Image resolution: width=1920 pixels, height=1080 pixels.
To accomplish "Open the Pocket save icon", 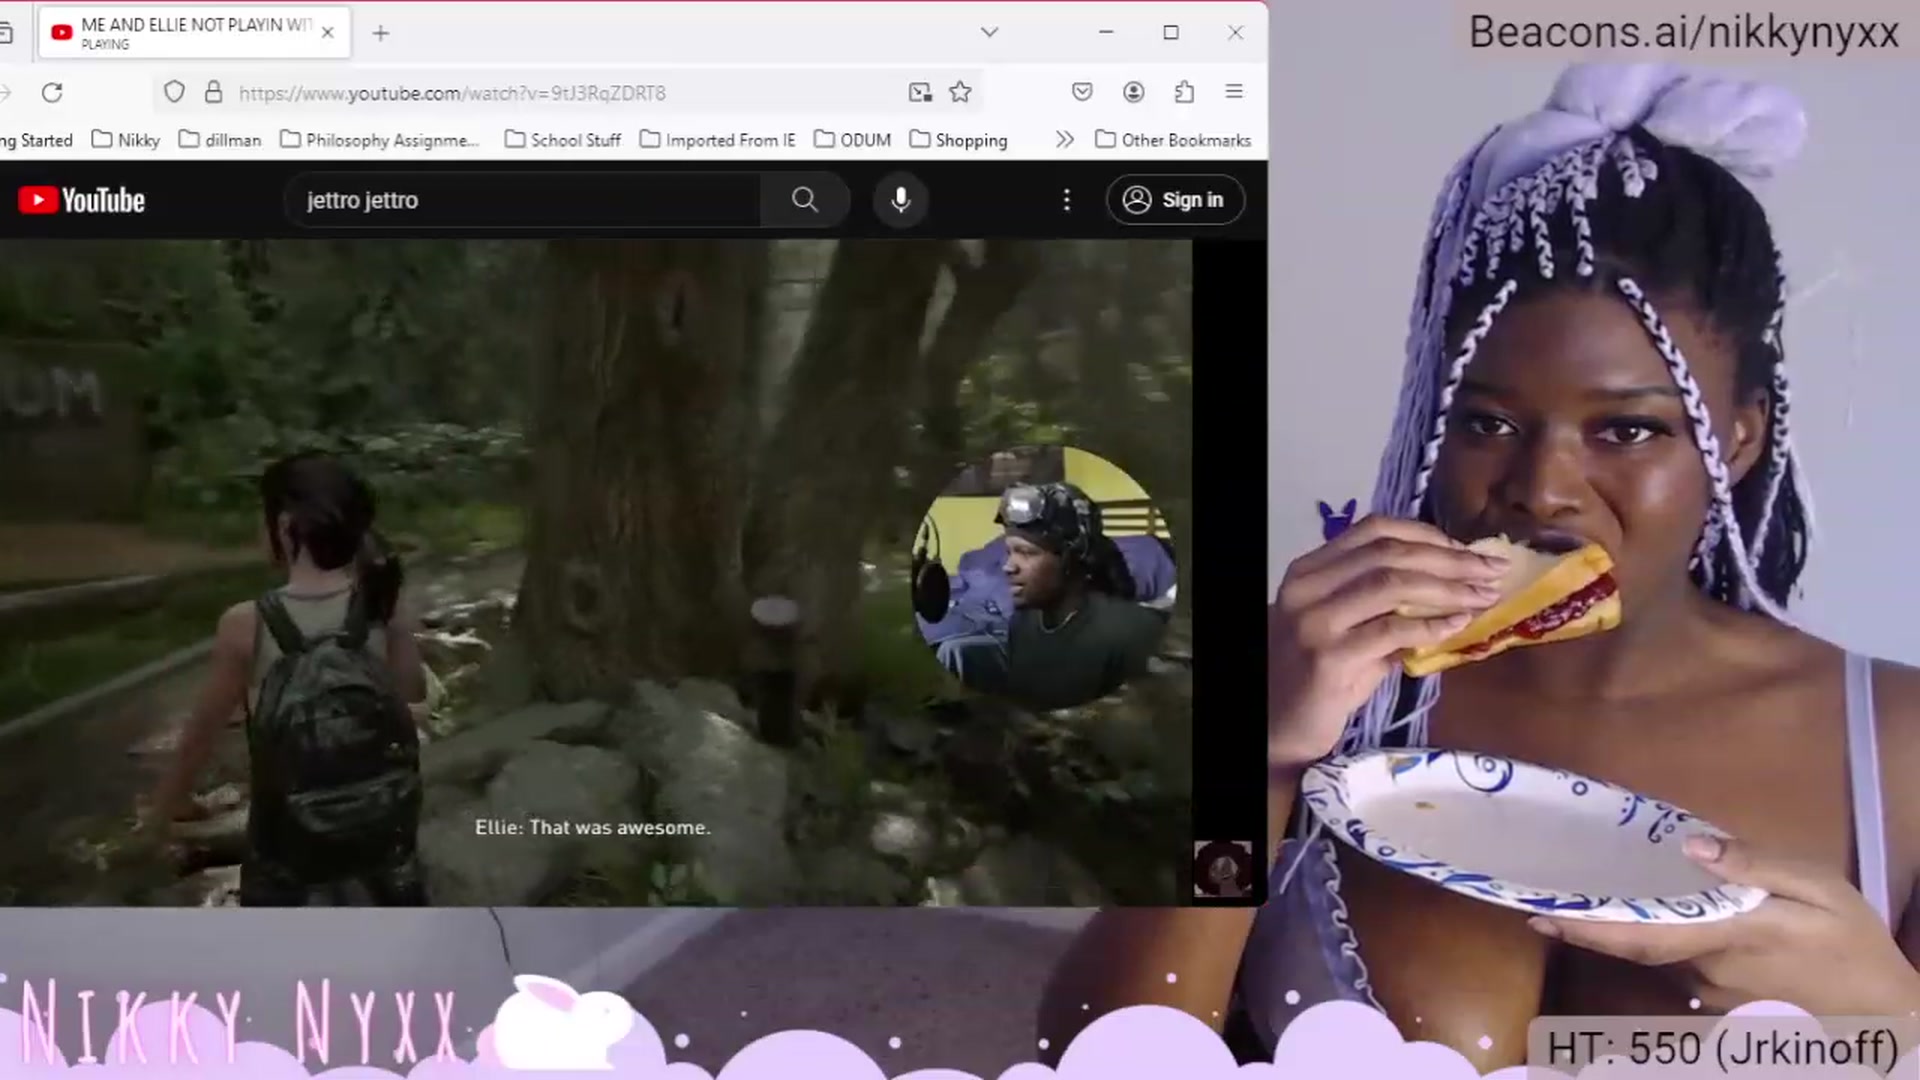I will [1082, 93].
